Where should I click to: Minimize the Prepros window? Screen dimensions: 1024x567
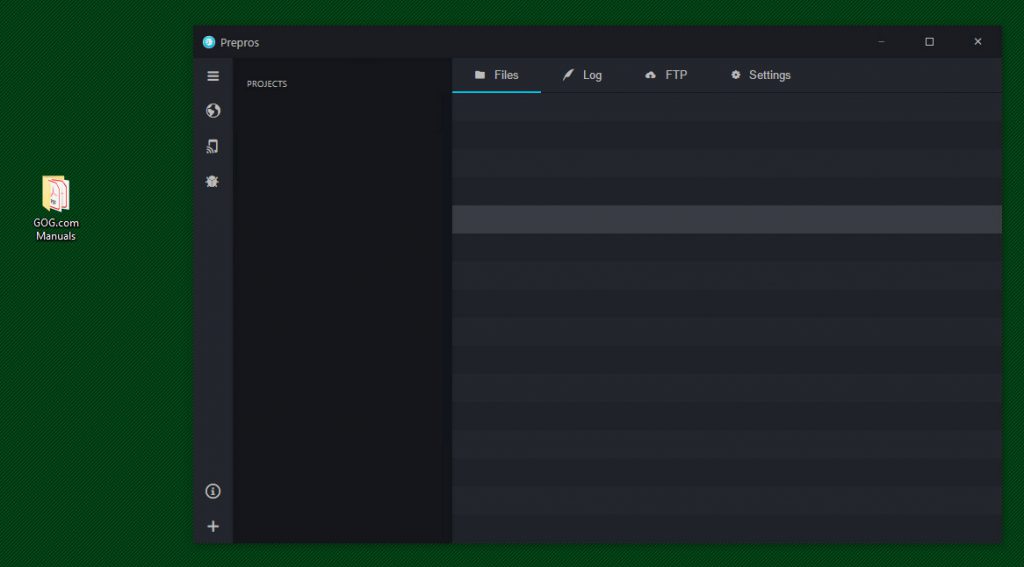881,42
